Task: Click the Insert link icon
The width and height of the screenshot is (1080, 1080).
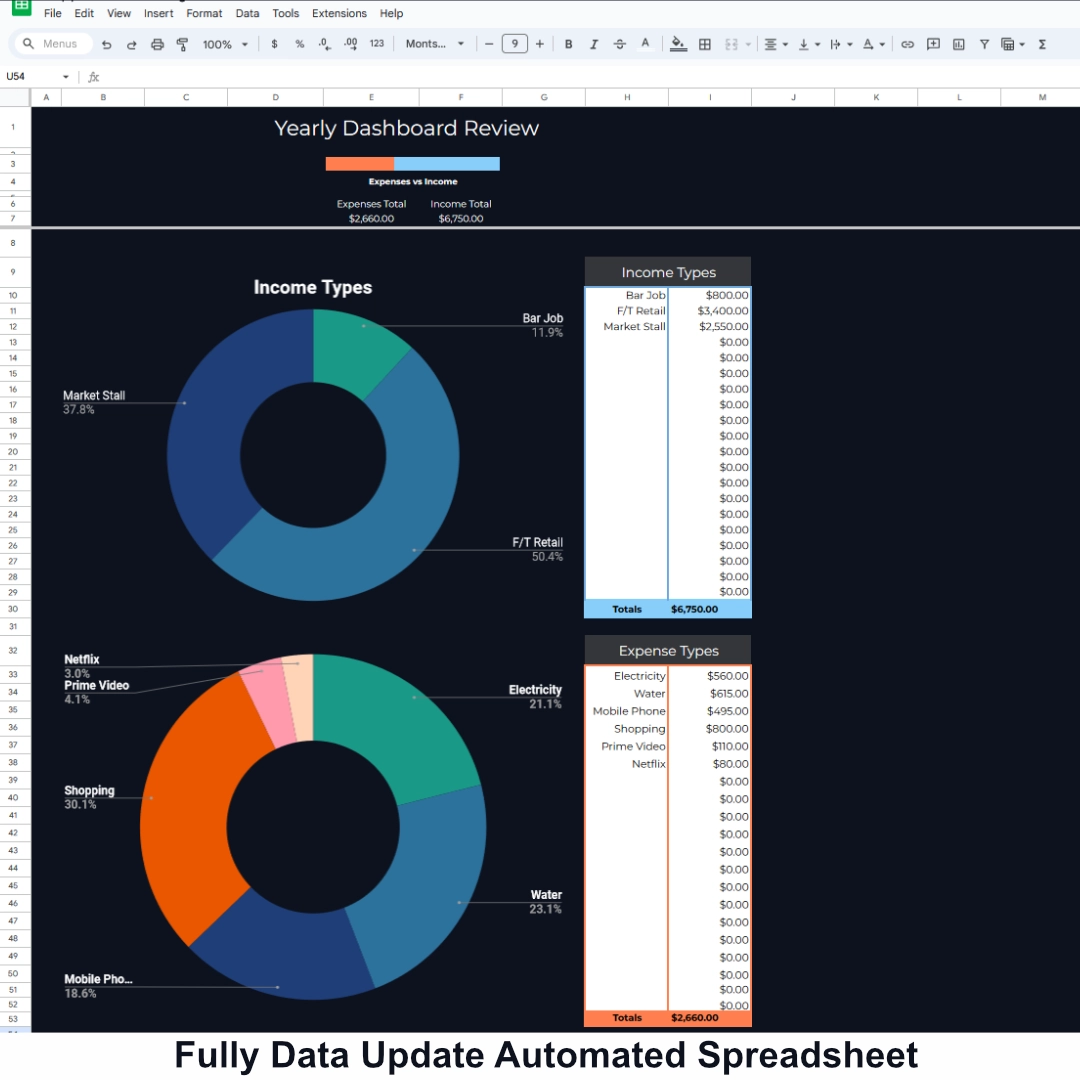Action: [908, 44]
